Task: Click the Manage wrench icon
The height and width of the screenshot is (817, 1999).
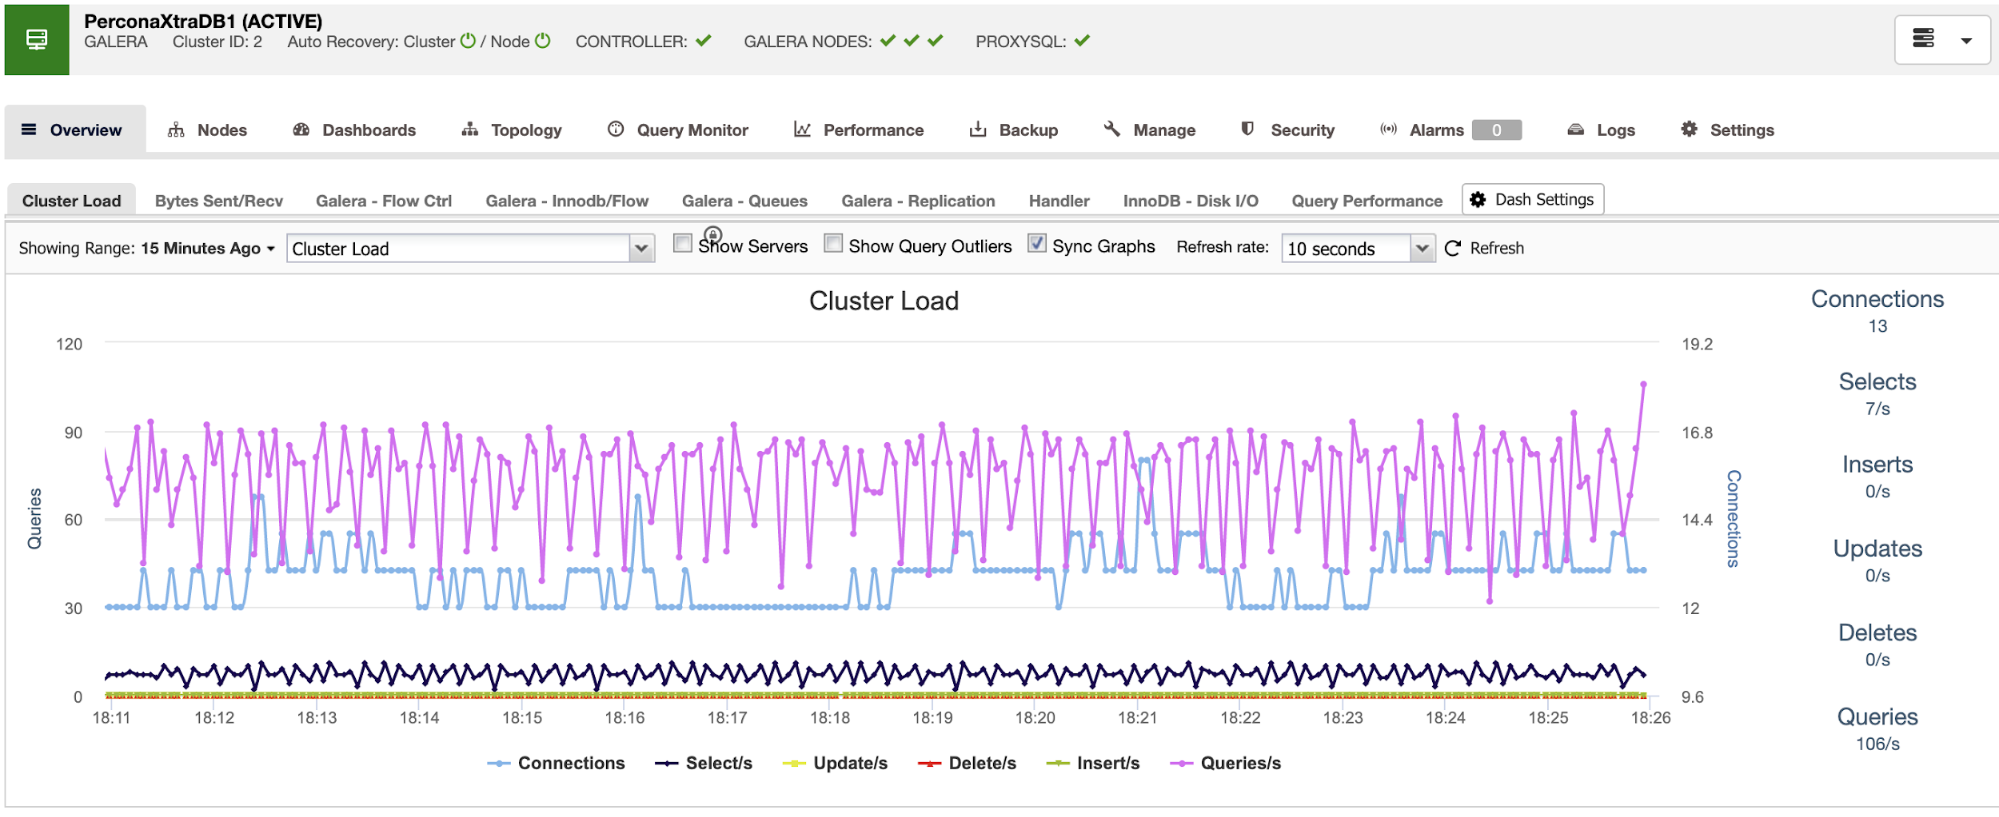Action: pos(1112,129)
